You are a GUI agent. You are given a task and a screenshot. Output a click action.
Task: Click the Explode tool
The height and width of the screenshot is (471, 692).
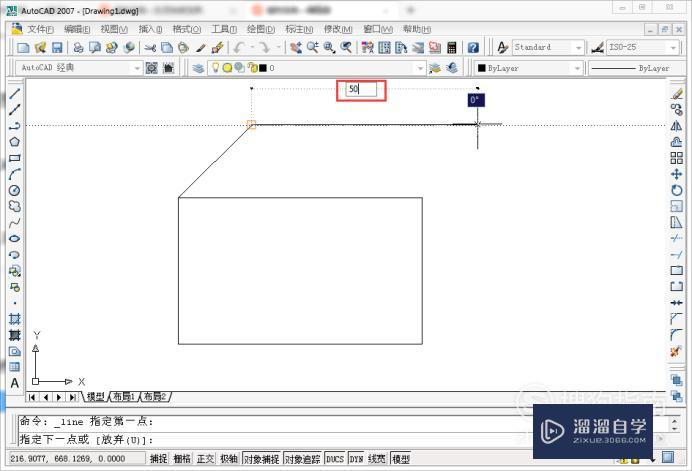pyautogui.click(x=677, y=351)
